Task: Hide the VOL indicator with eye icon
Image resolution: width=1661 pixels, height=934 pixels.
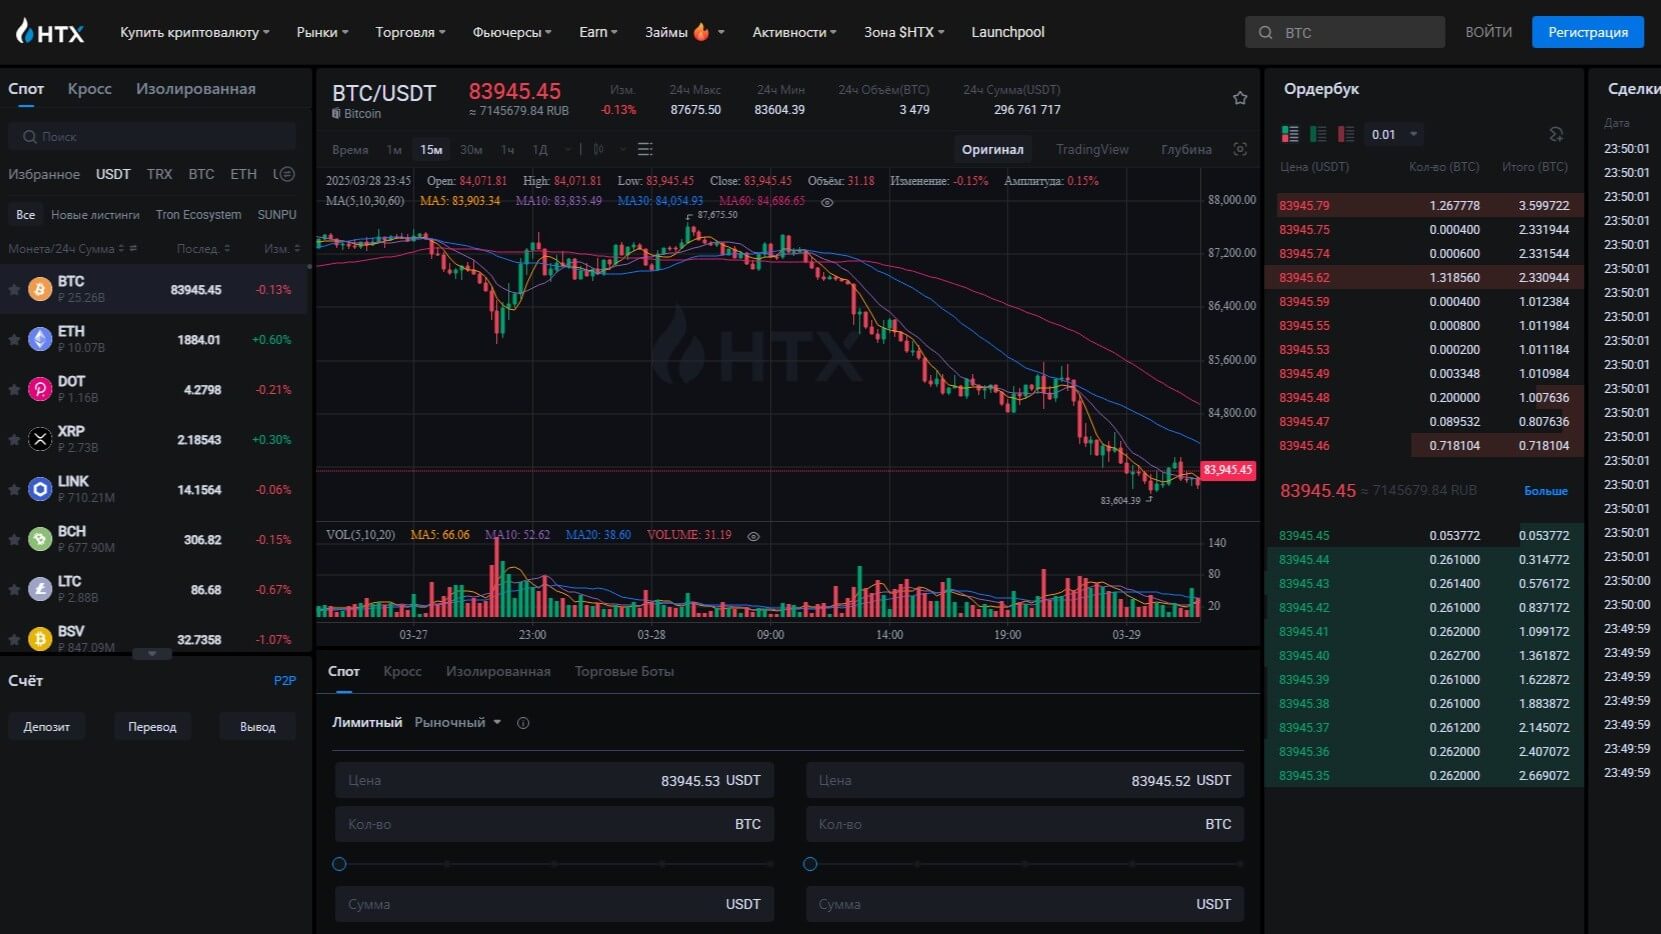Action: [x=754, y=536]
